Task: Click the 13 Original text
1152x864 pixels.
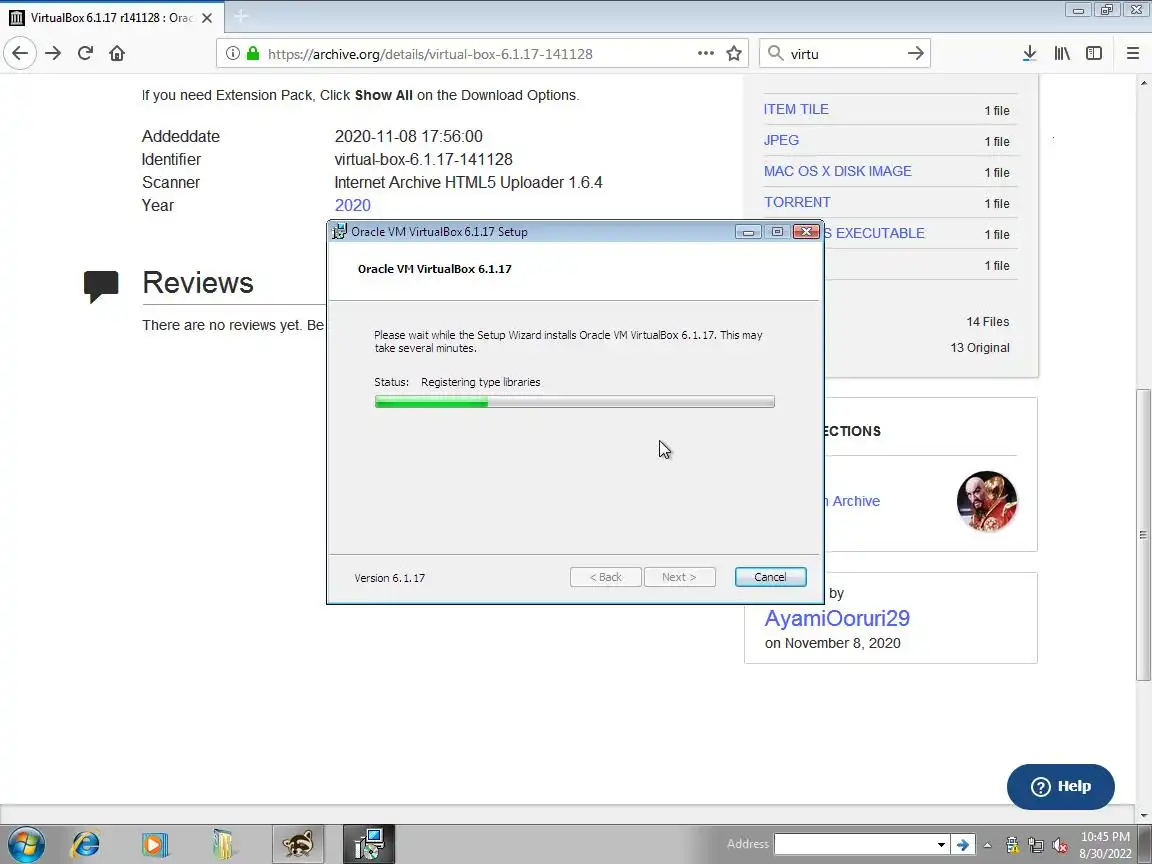Action: (979, 348)
